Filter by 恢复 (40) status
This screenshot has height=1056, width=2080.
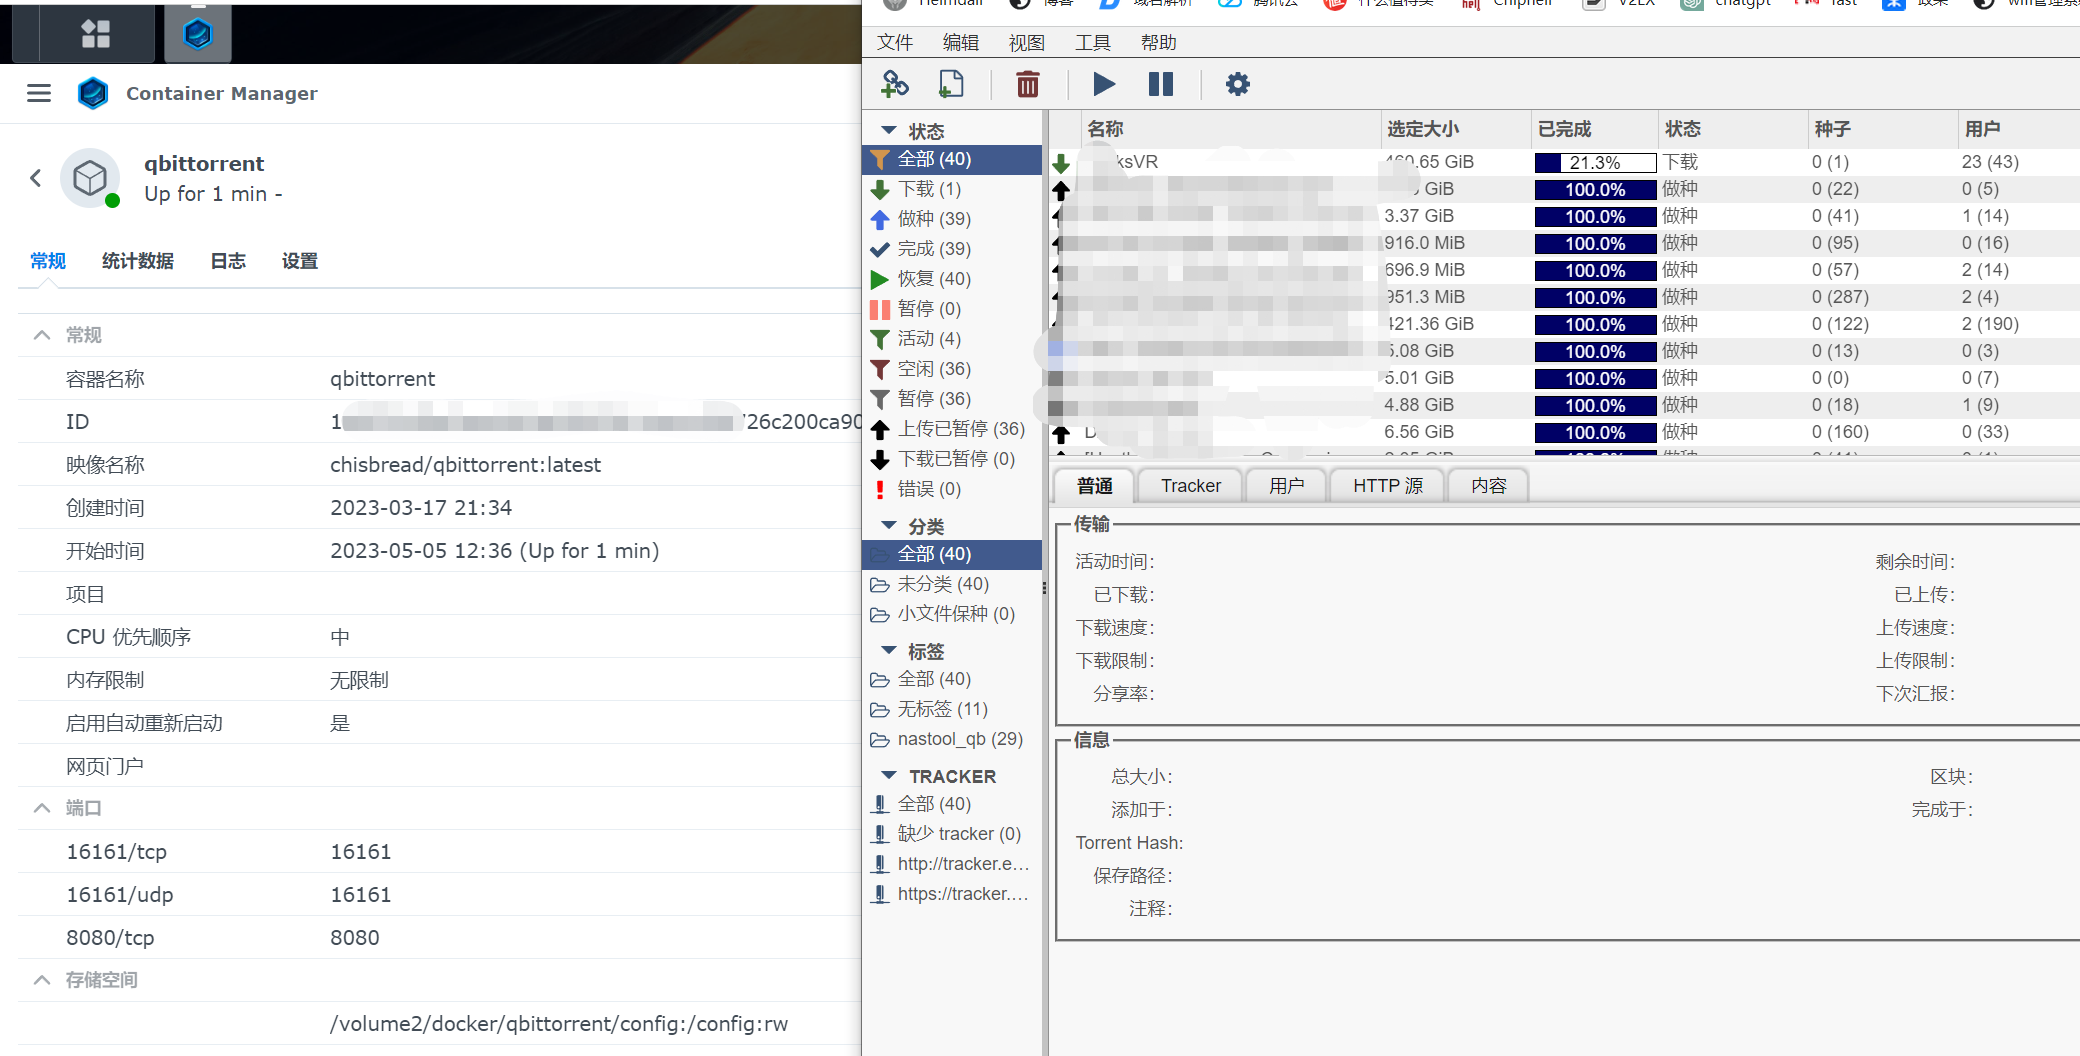tap(952, 279)
